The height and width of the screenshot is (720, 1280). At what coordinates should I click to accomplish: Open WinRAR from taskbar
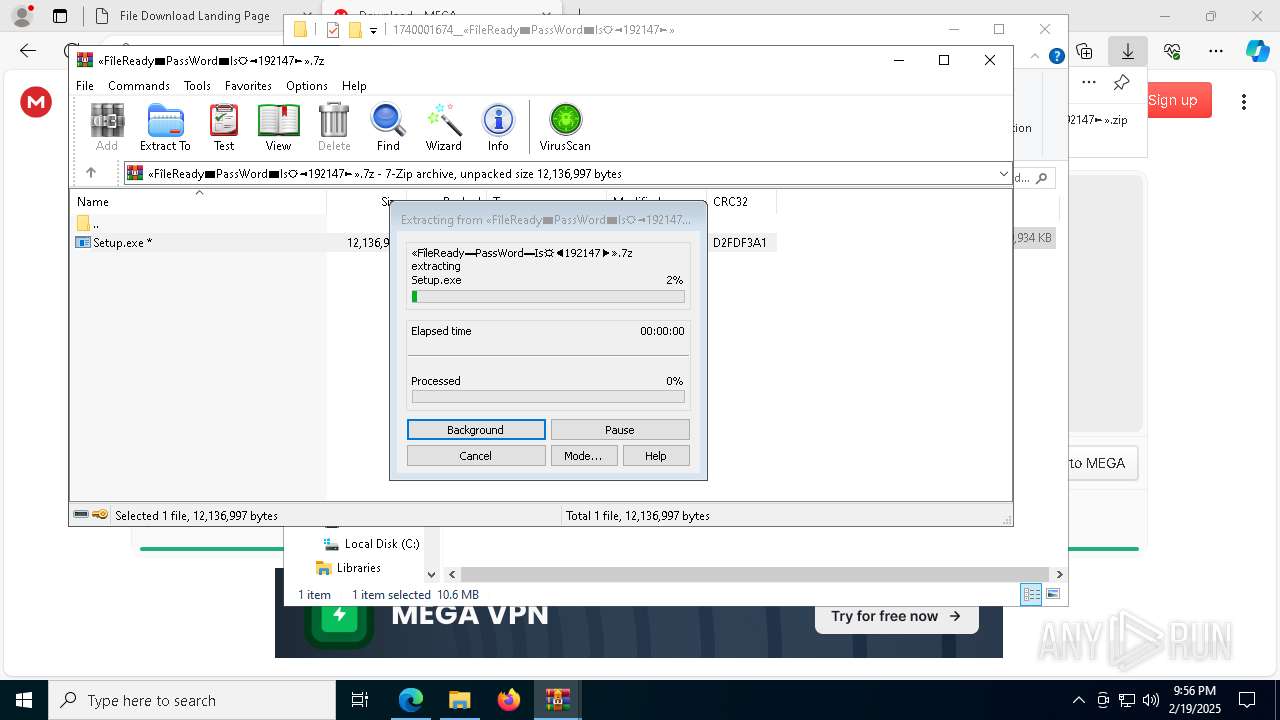pyautogui.click(x=557, y=700)
